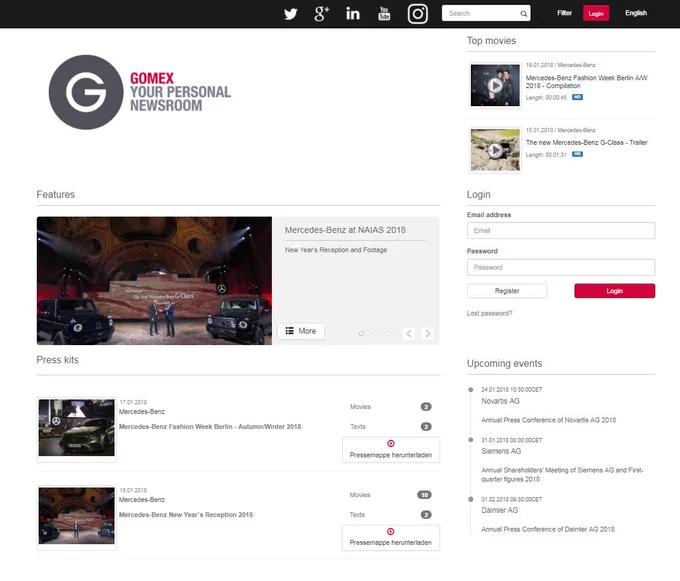The height and width of the screenshot is (581, 680).
Task: Click date 15.01.2018 of New Year's Reception kit
Action: click(x=133, y=490)
